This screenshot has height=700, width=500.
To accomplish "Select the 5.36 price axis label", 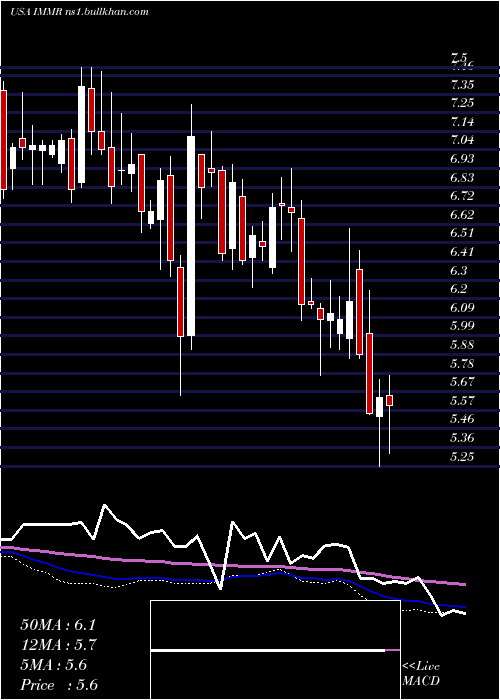I will (462, 438).
